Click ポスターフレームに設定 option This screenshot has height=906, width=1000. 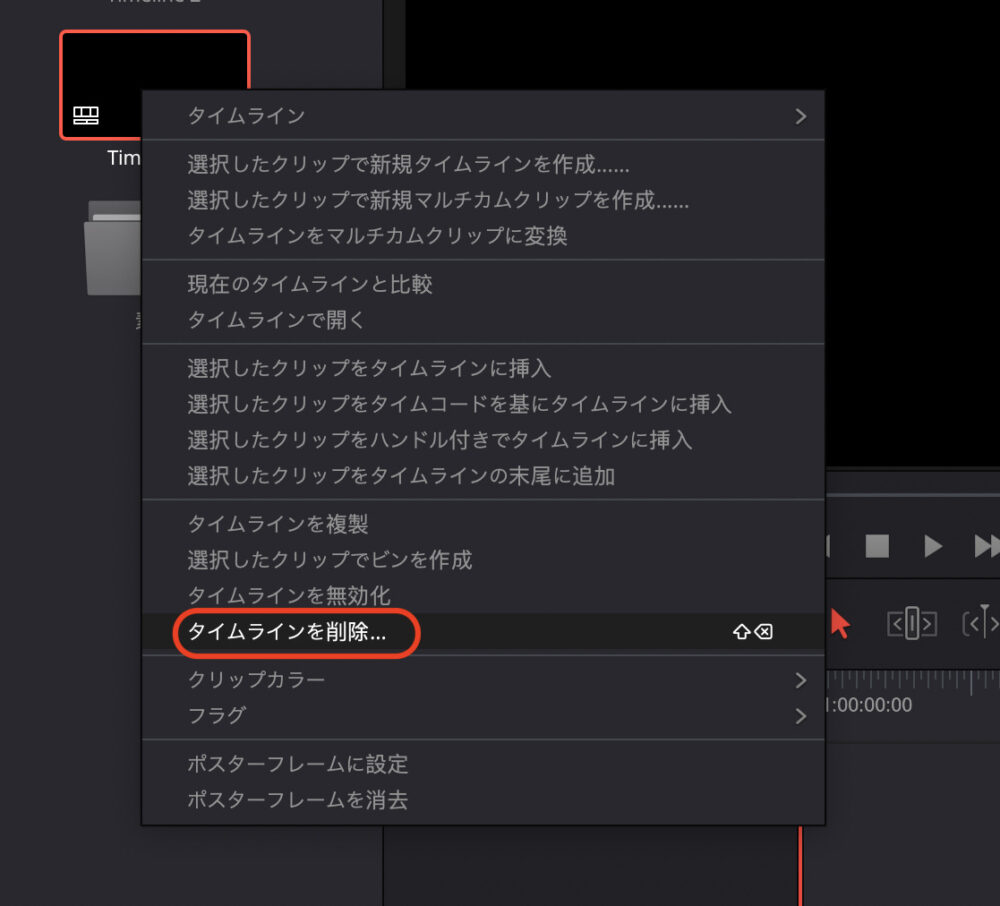(x=298, y=764)
